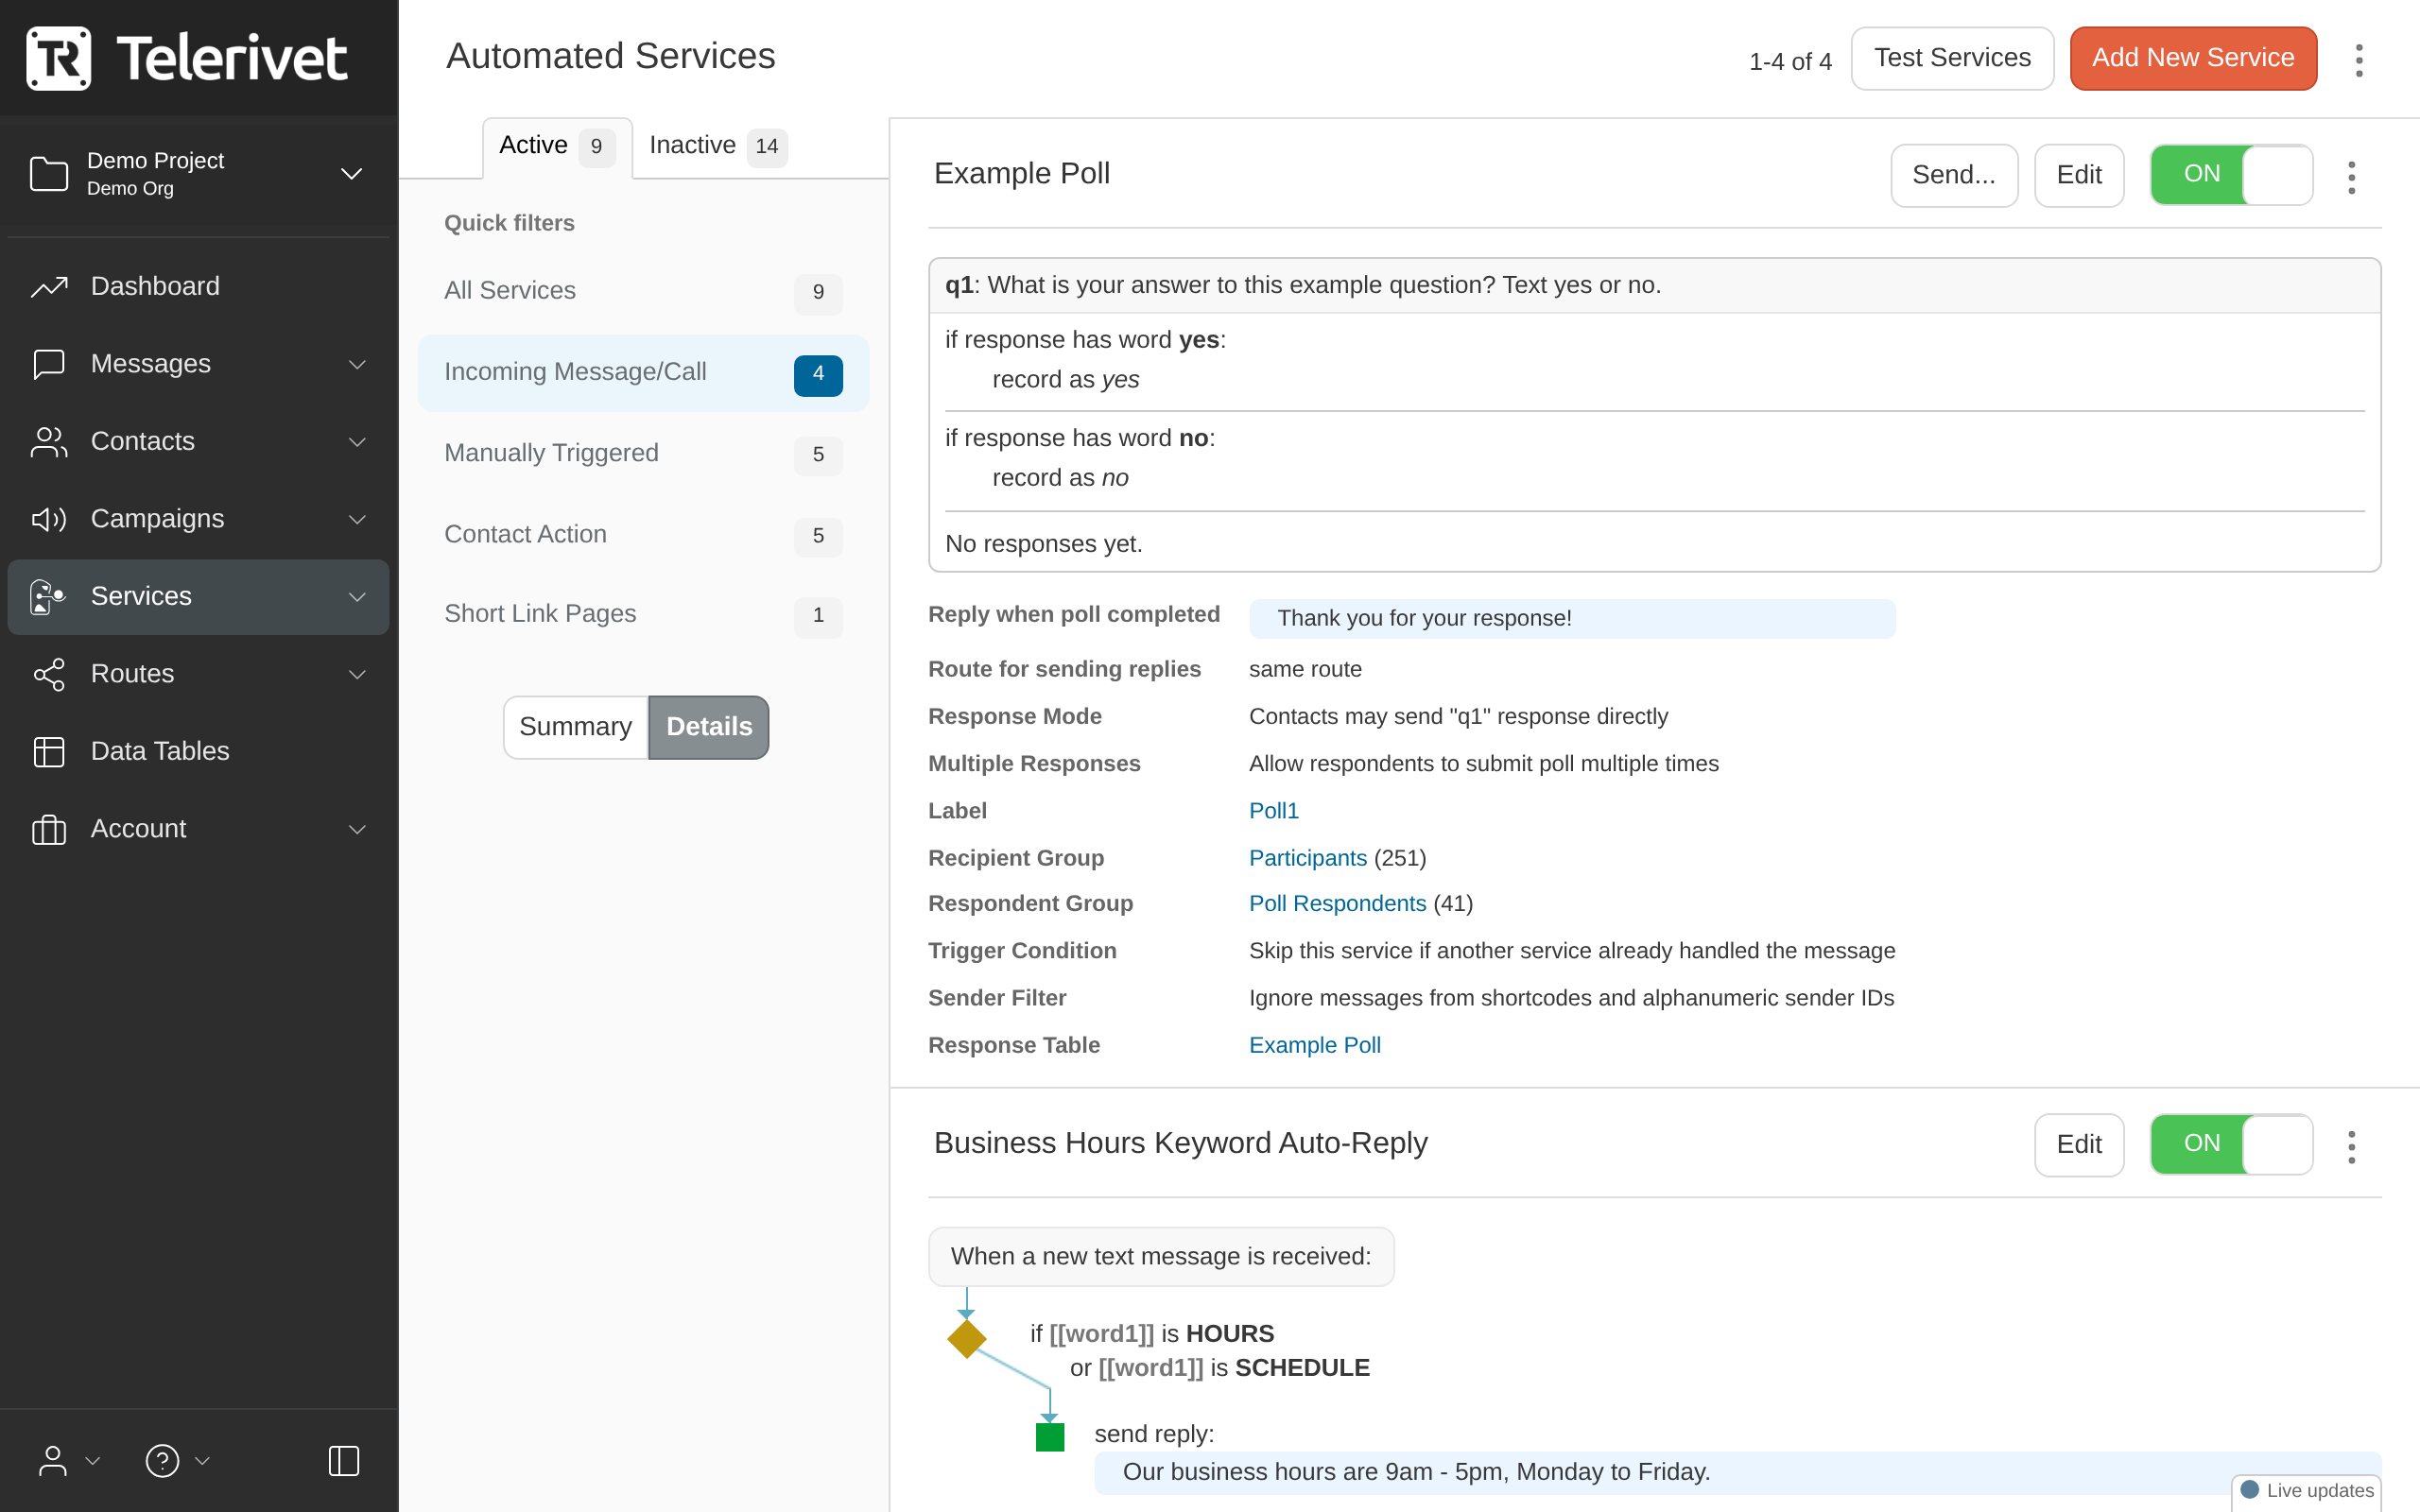This screenshot has height=1512, width=2420.
Task: Click the Send... button for Example Poll
Action: click(x=1954, y=175)
